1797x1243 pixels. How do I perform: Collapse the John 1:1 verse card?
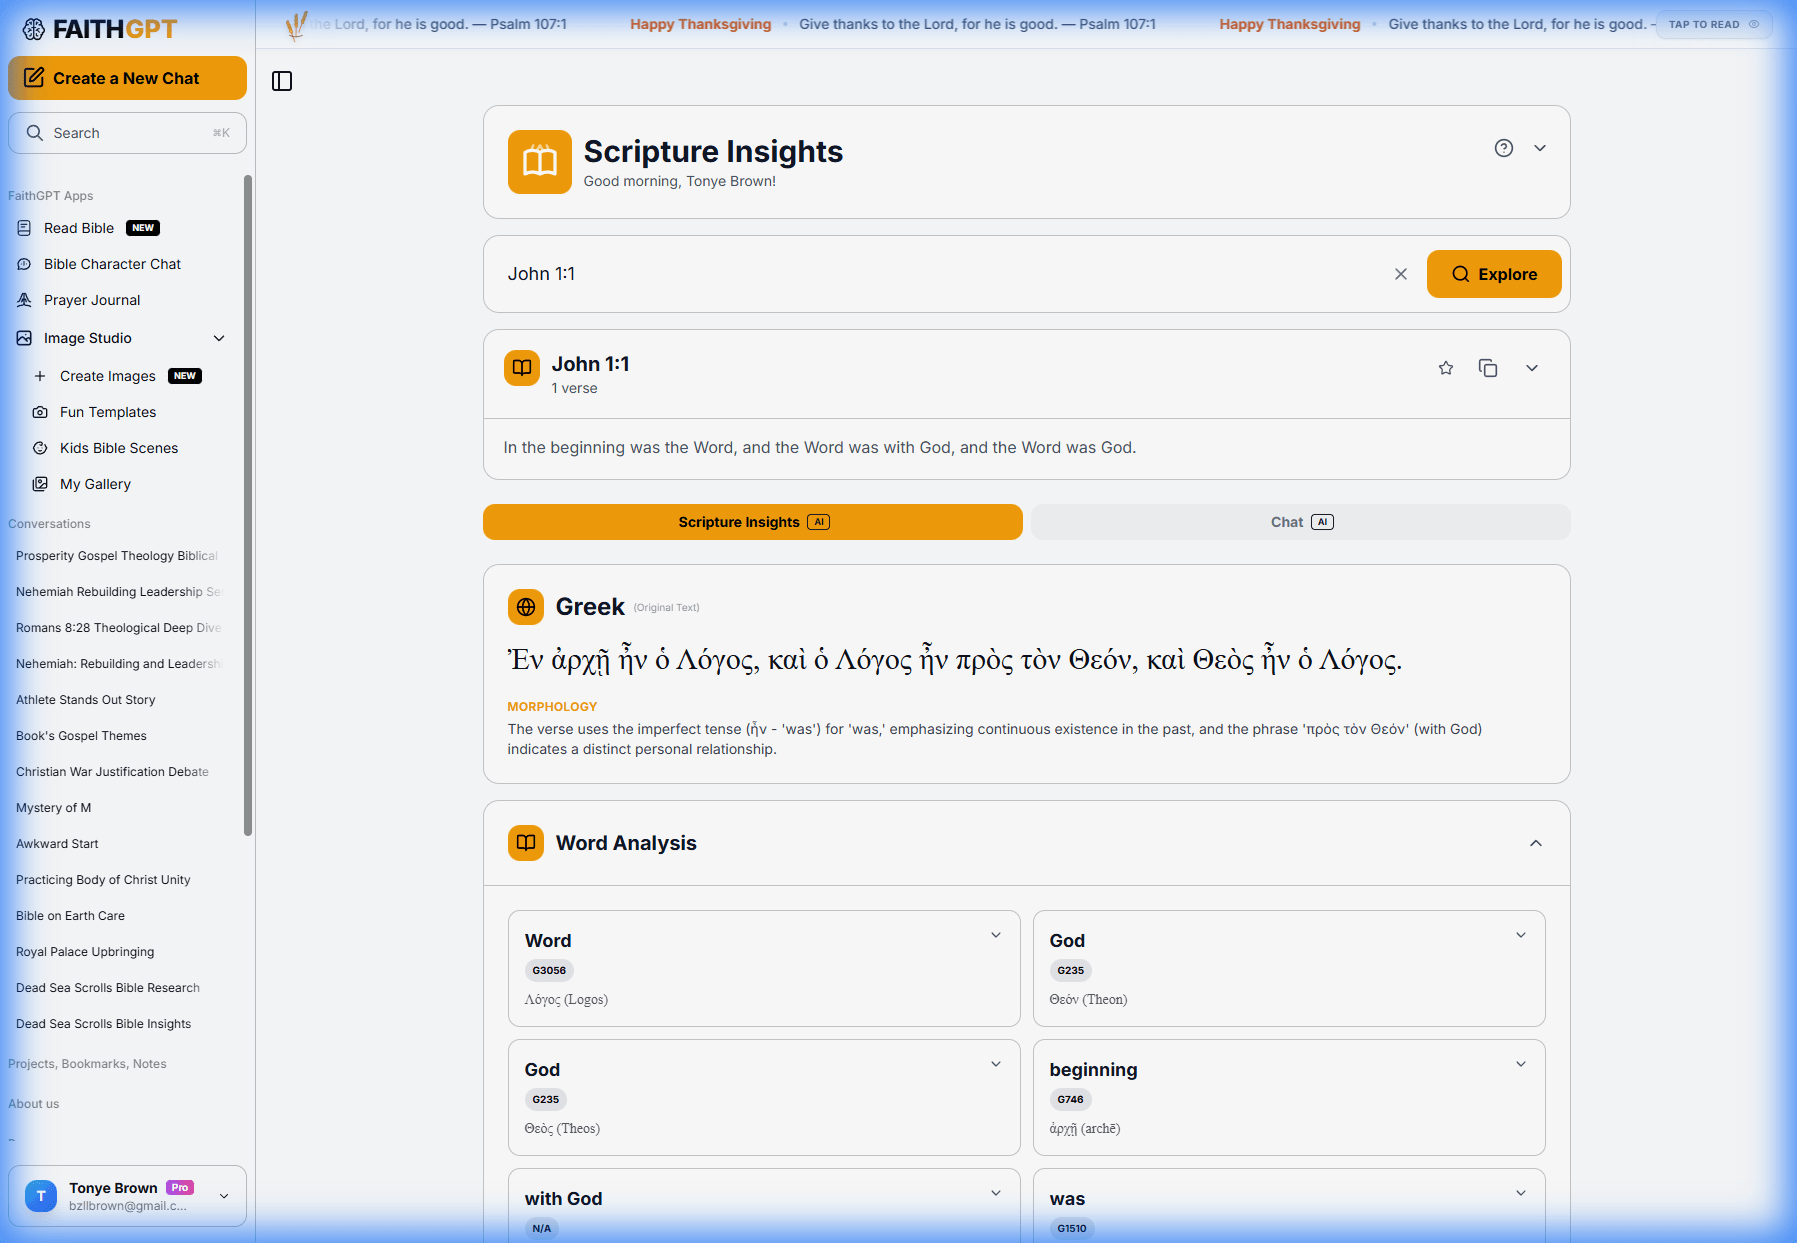1532,368
